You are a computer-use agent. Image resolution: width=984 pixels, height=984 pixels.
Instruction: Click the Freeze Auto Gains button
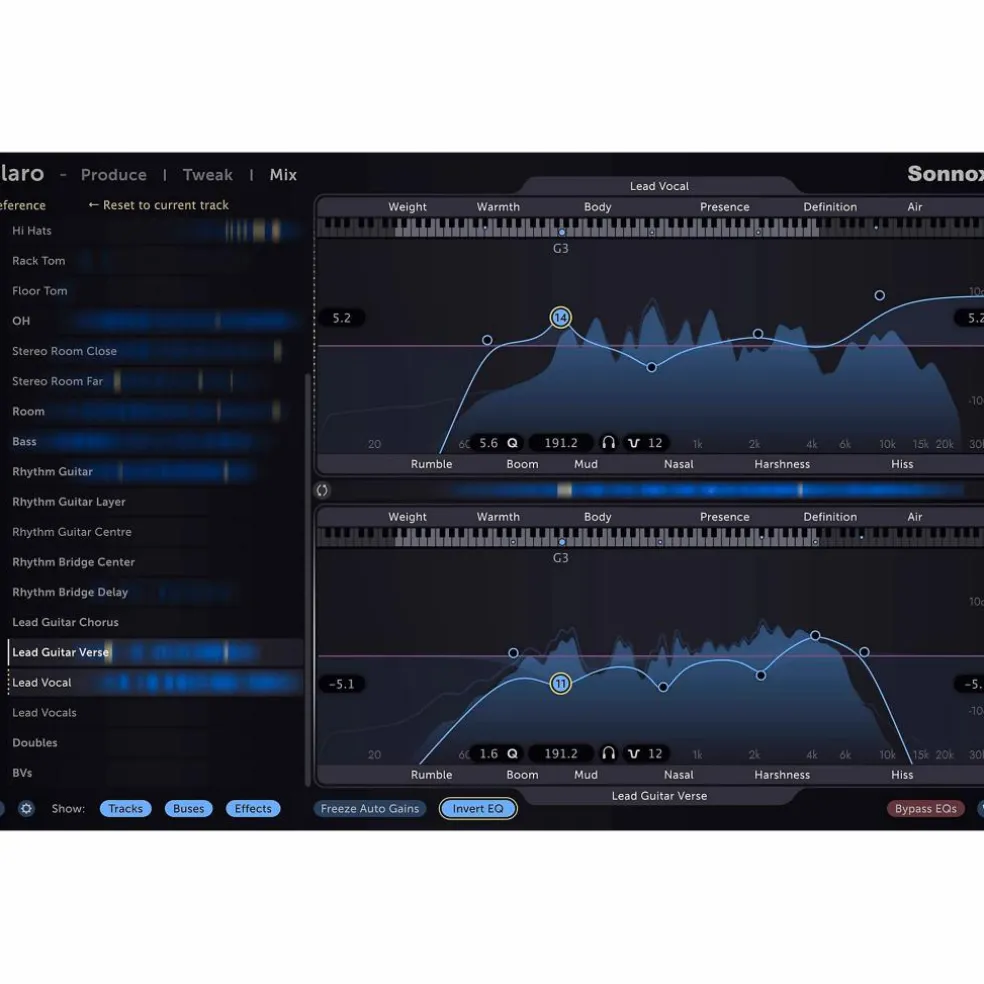coord(370,808)
